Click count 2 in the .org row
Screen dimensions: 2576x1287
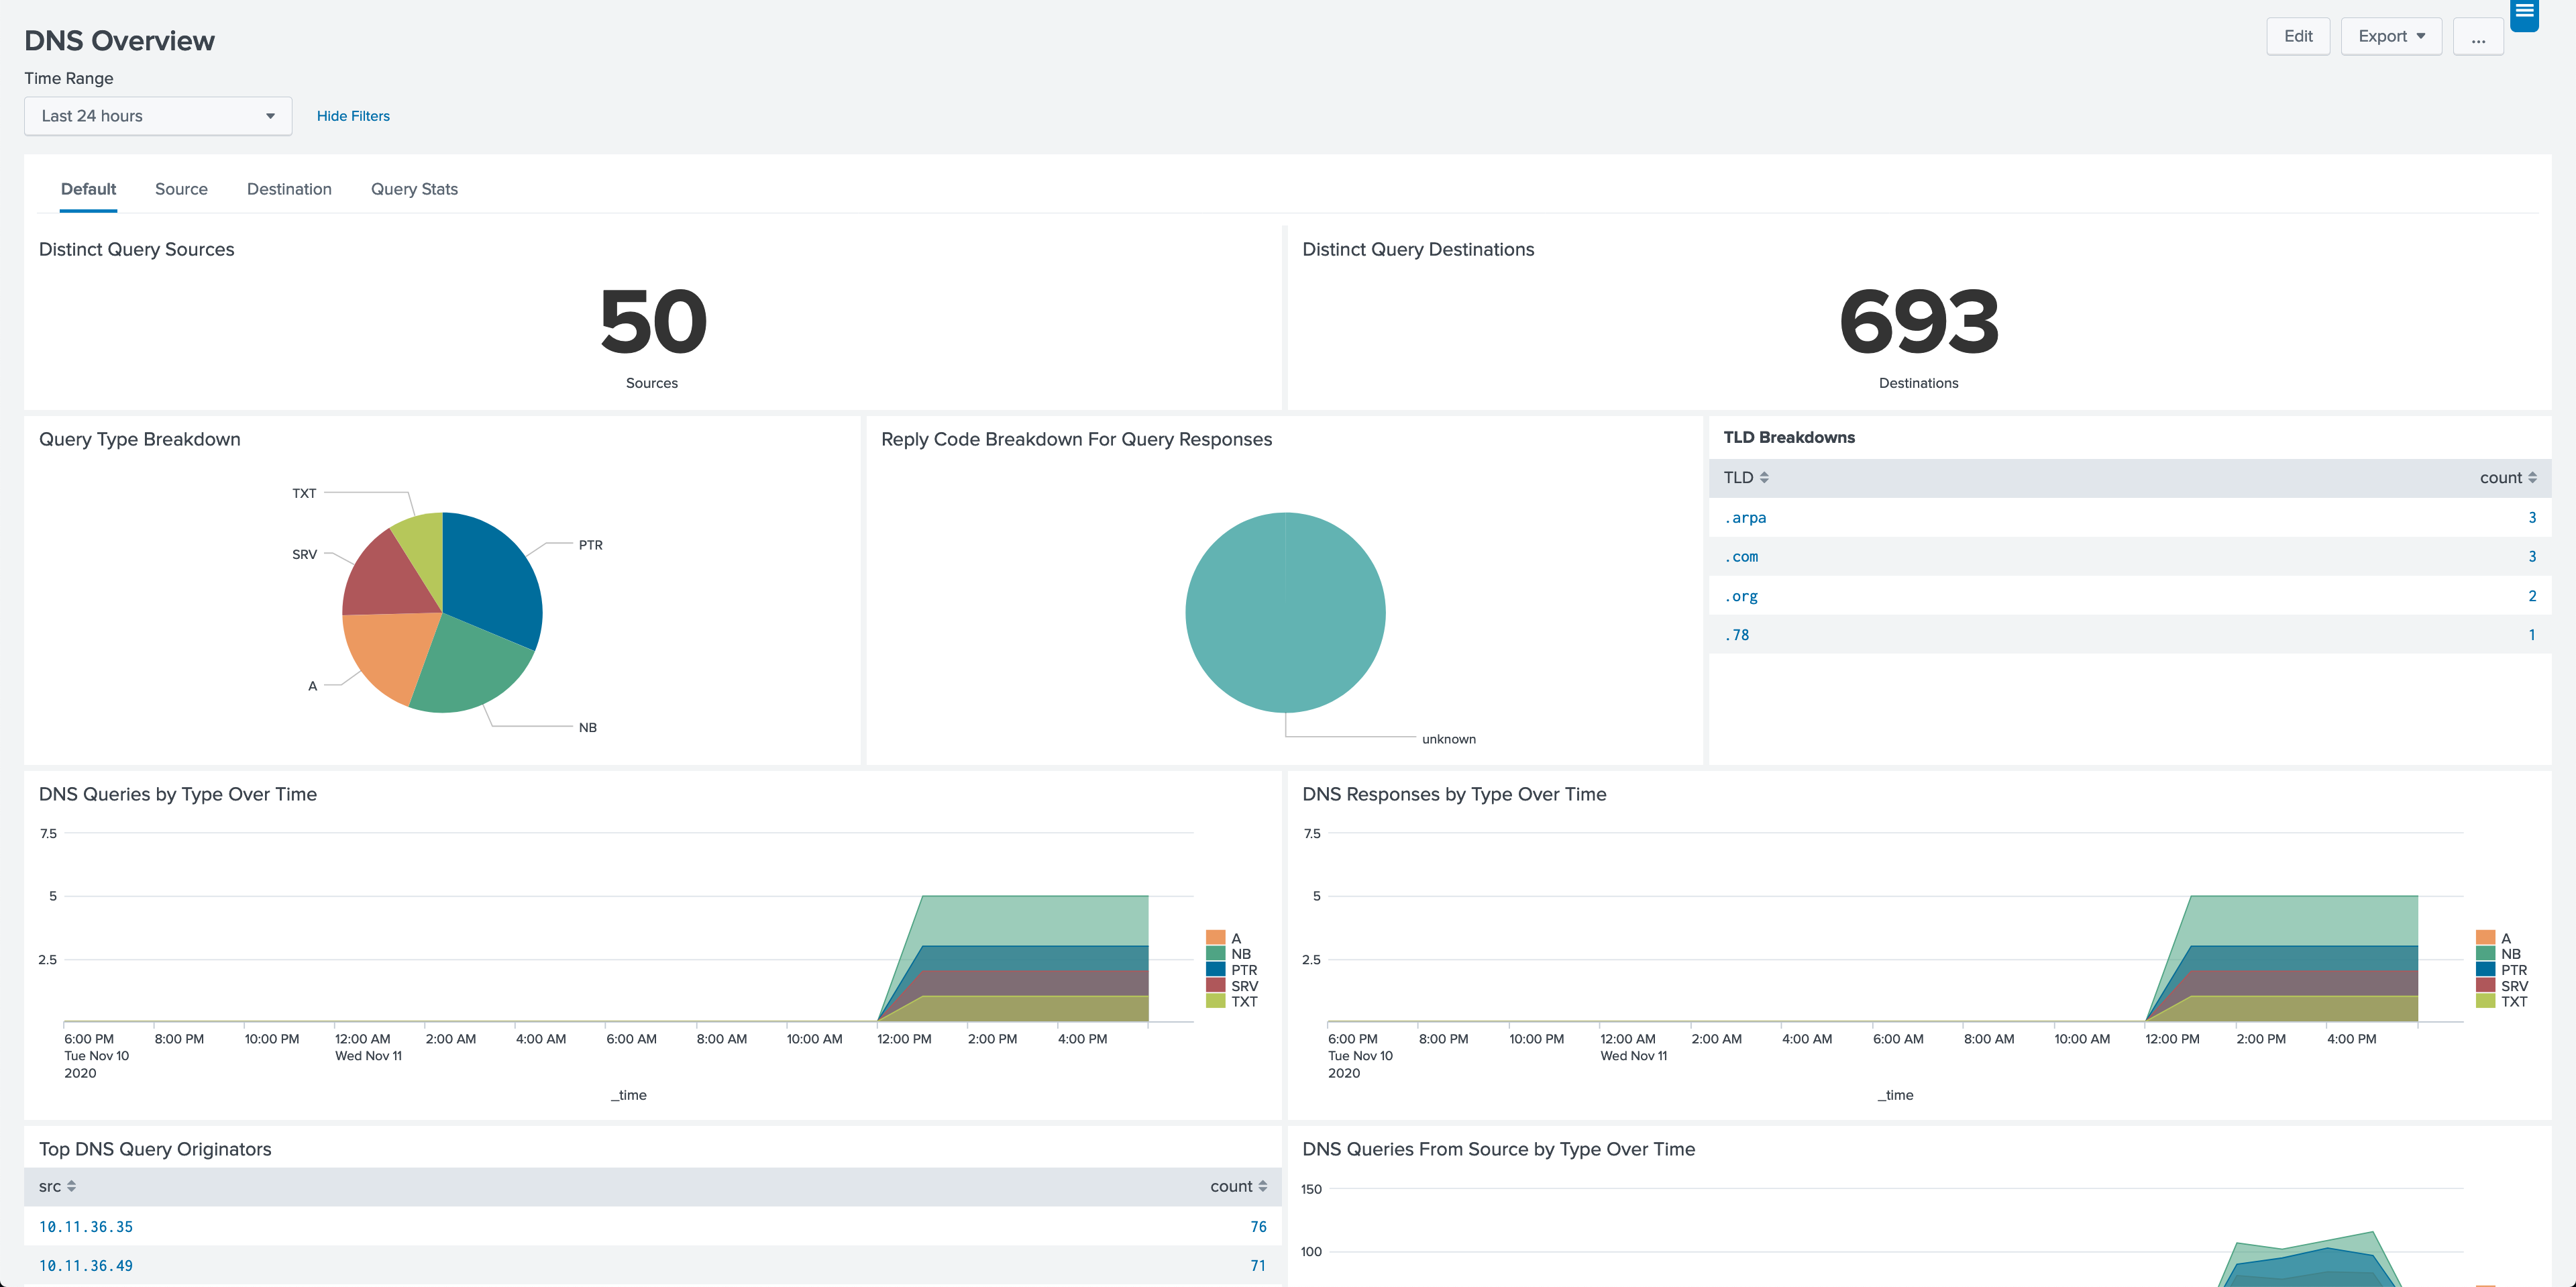point(2532,596)
